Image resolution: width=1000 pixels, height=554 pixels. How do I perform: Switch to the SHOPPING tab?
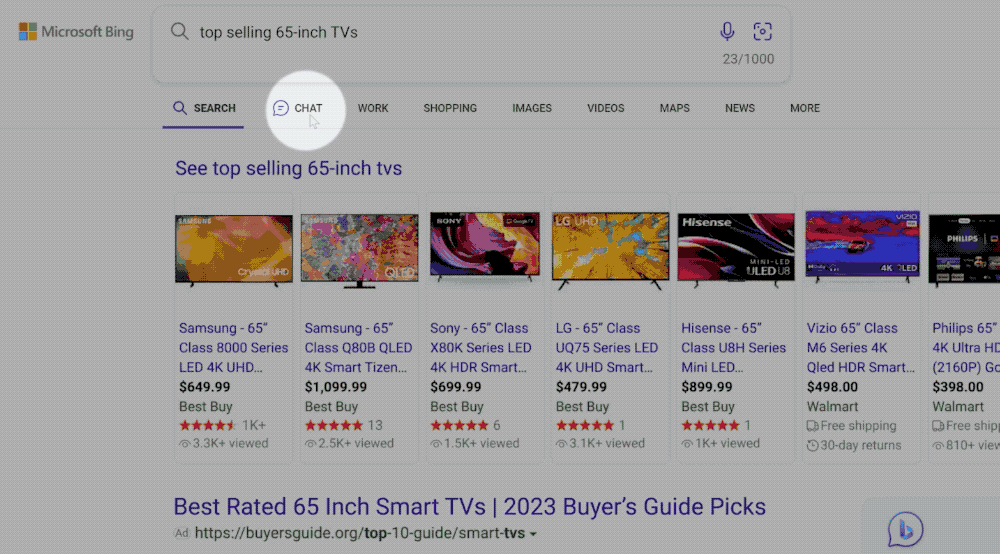pos(450,108)
